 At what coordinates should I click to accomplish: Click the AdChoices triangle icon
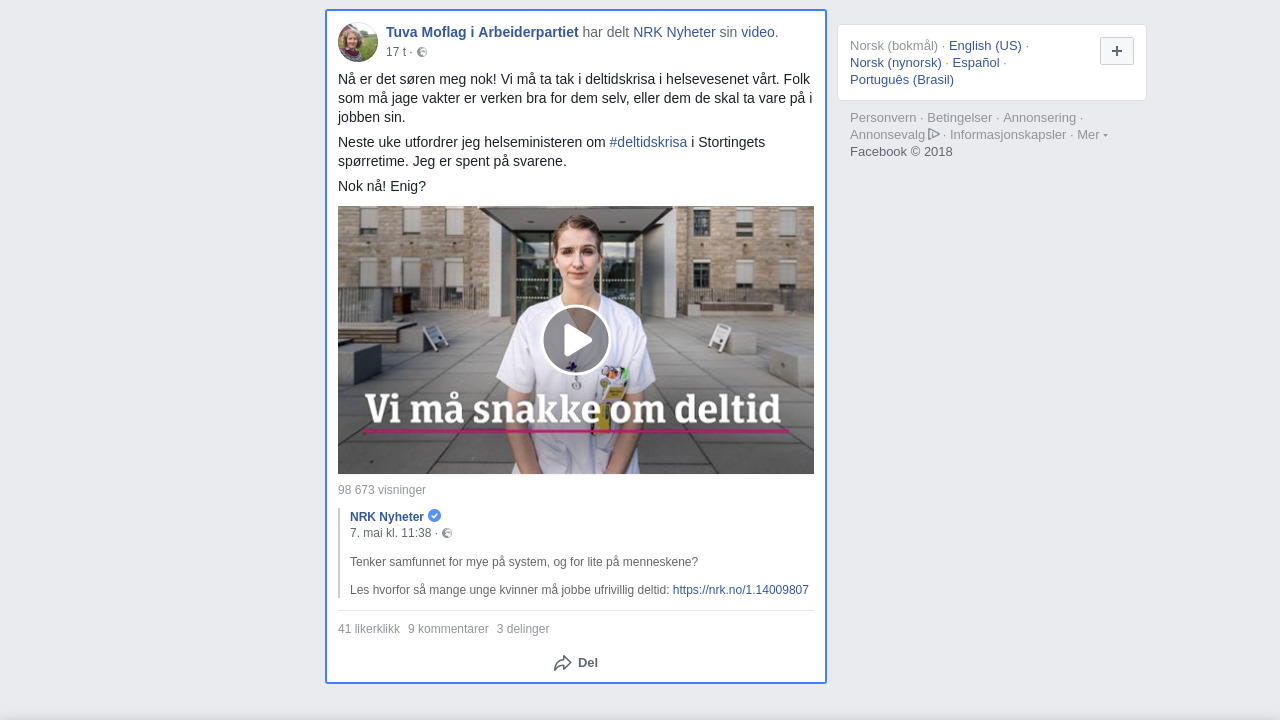coord(934,134)
